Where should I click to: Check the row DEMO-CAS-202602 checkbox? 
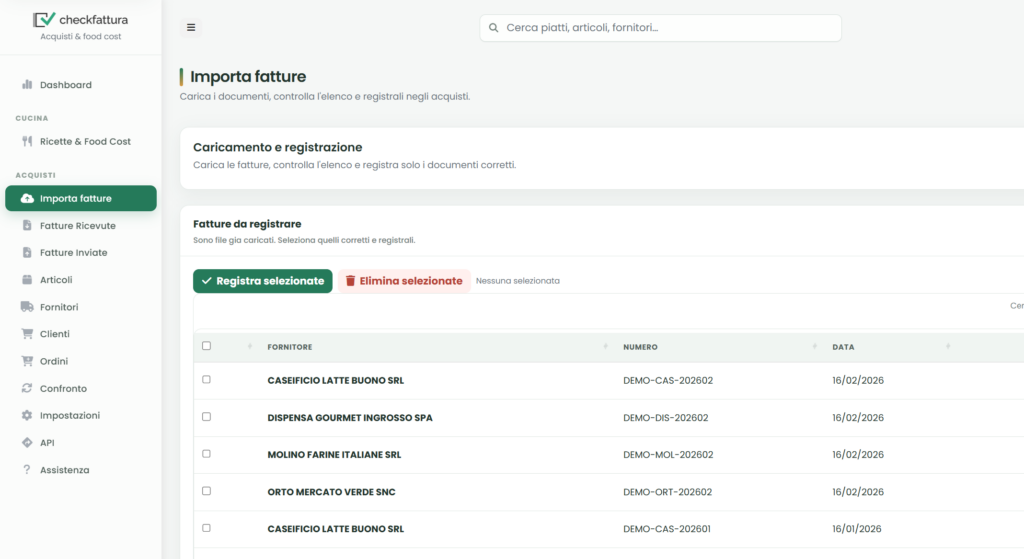(x=206, y=379)
